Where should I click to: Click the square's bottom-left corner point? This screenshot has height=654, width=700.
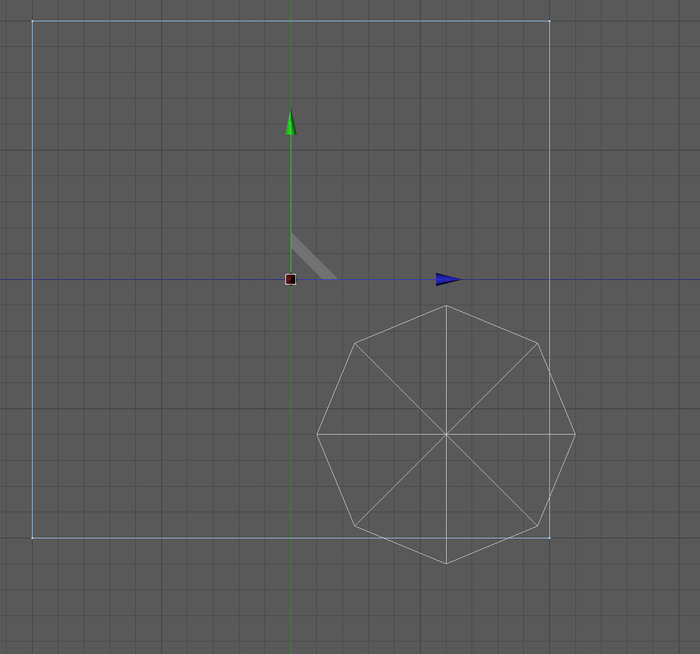pyautogui.click(x=33, y=537)
